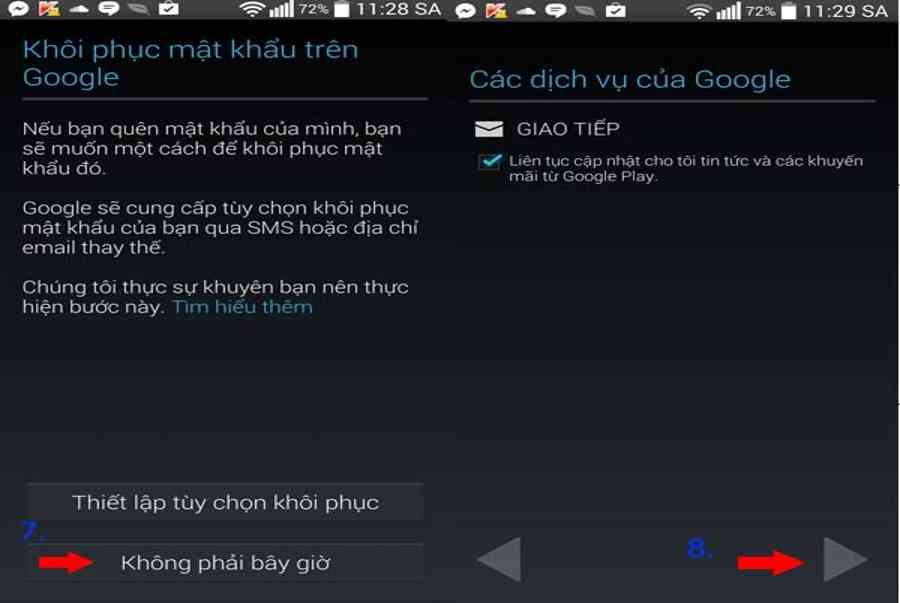Tap the Wi-Fi icon beside the 11:28 SA clock
The width and height of the screenshot is (900, 603).
(252, 9)
